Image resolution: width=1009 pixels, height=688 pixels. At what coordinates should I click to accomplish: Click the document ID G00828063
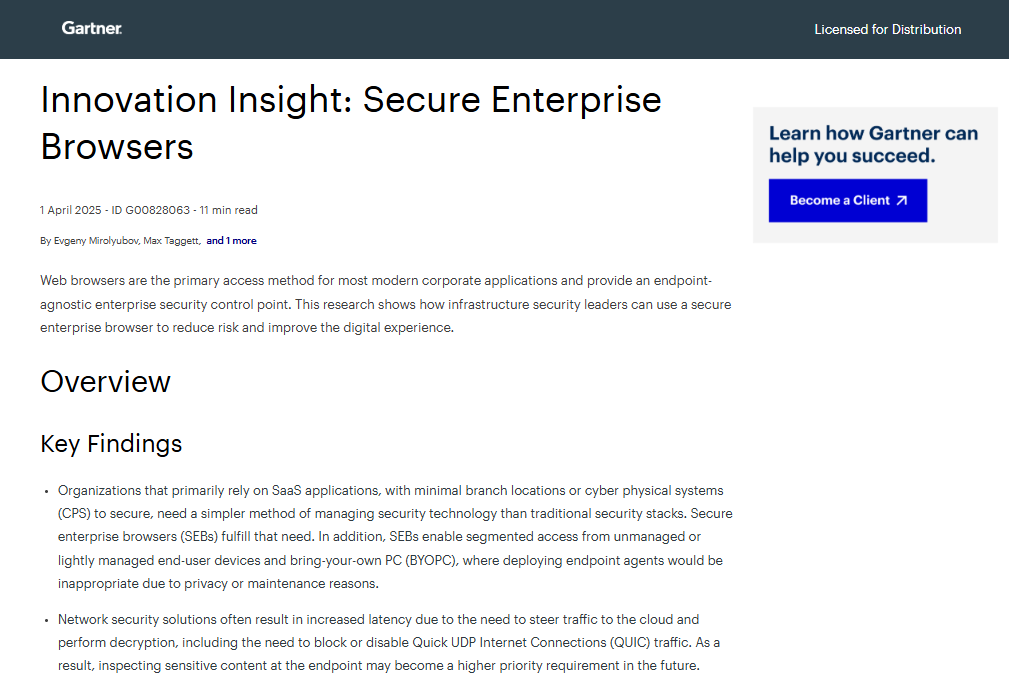pyautogui.click(x=150, y=210)
